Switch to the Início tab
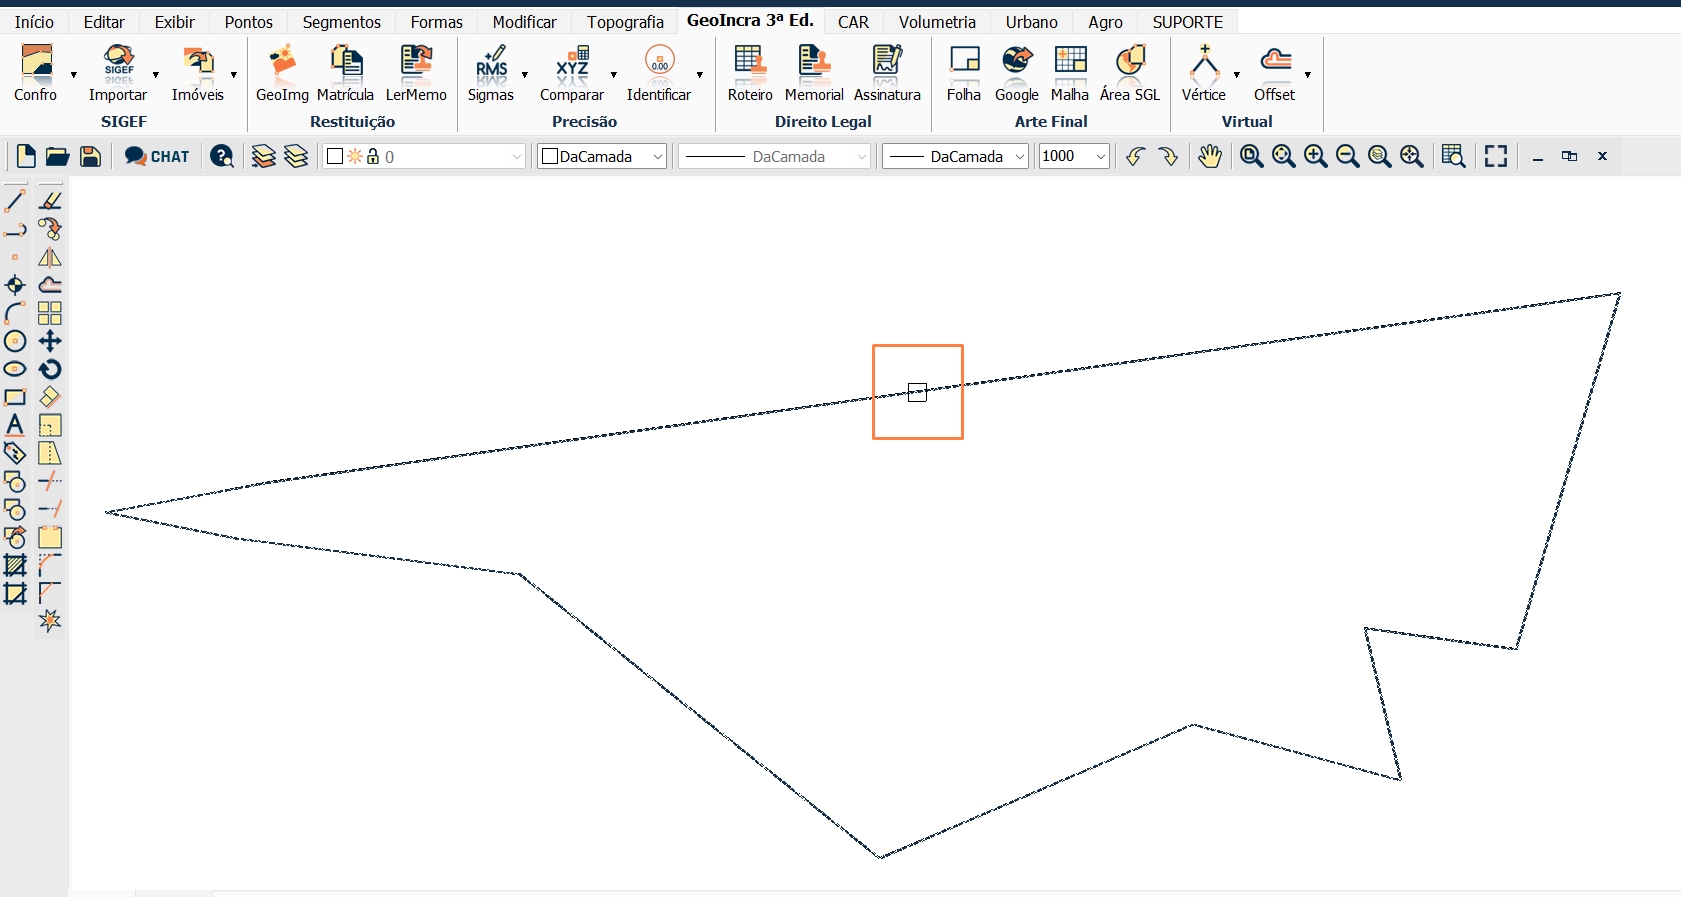 pos(35,22)
